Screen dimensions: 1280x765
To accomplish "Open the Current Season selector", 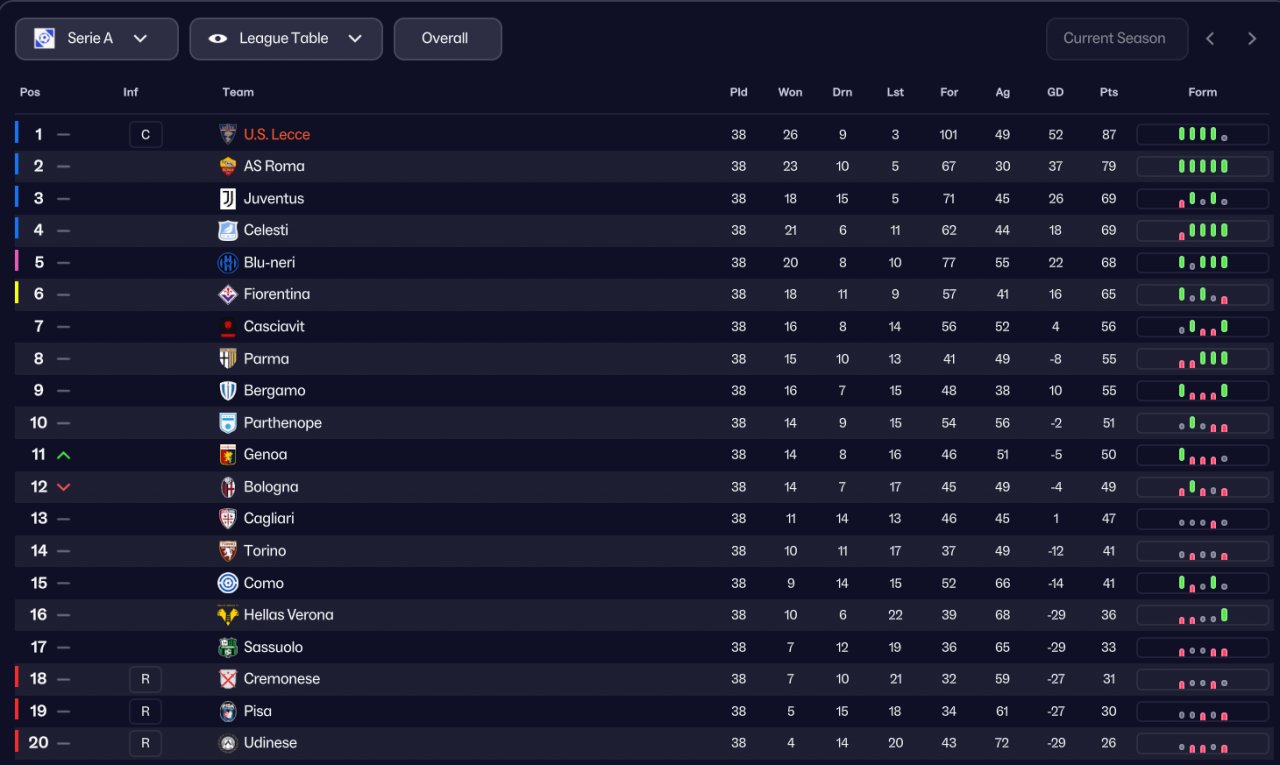I will [1116, 39].
